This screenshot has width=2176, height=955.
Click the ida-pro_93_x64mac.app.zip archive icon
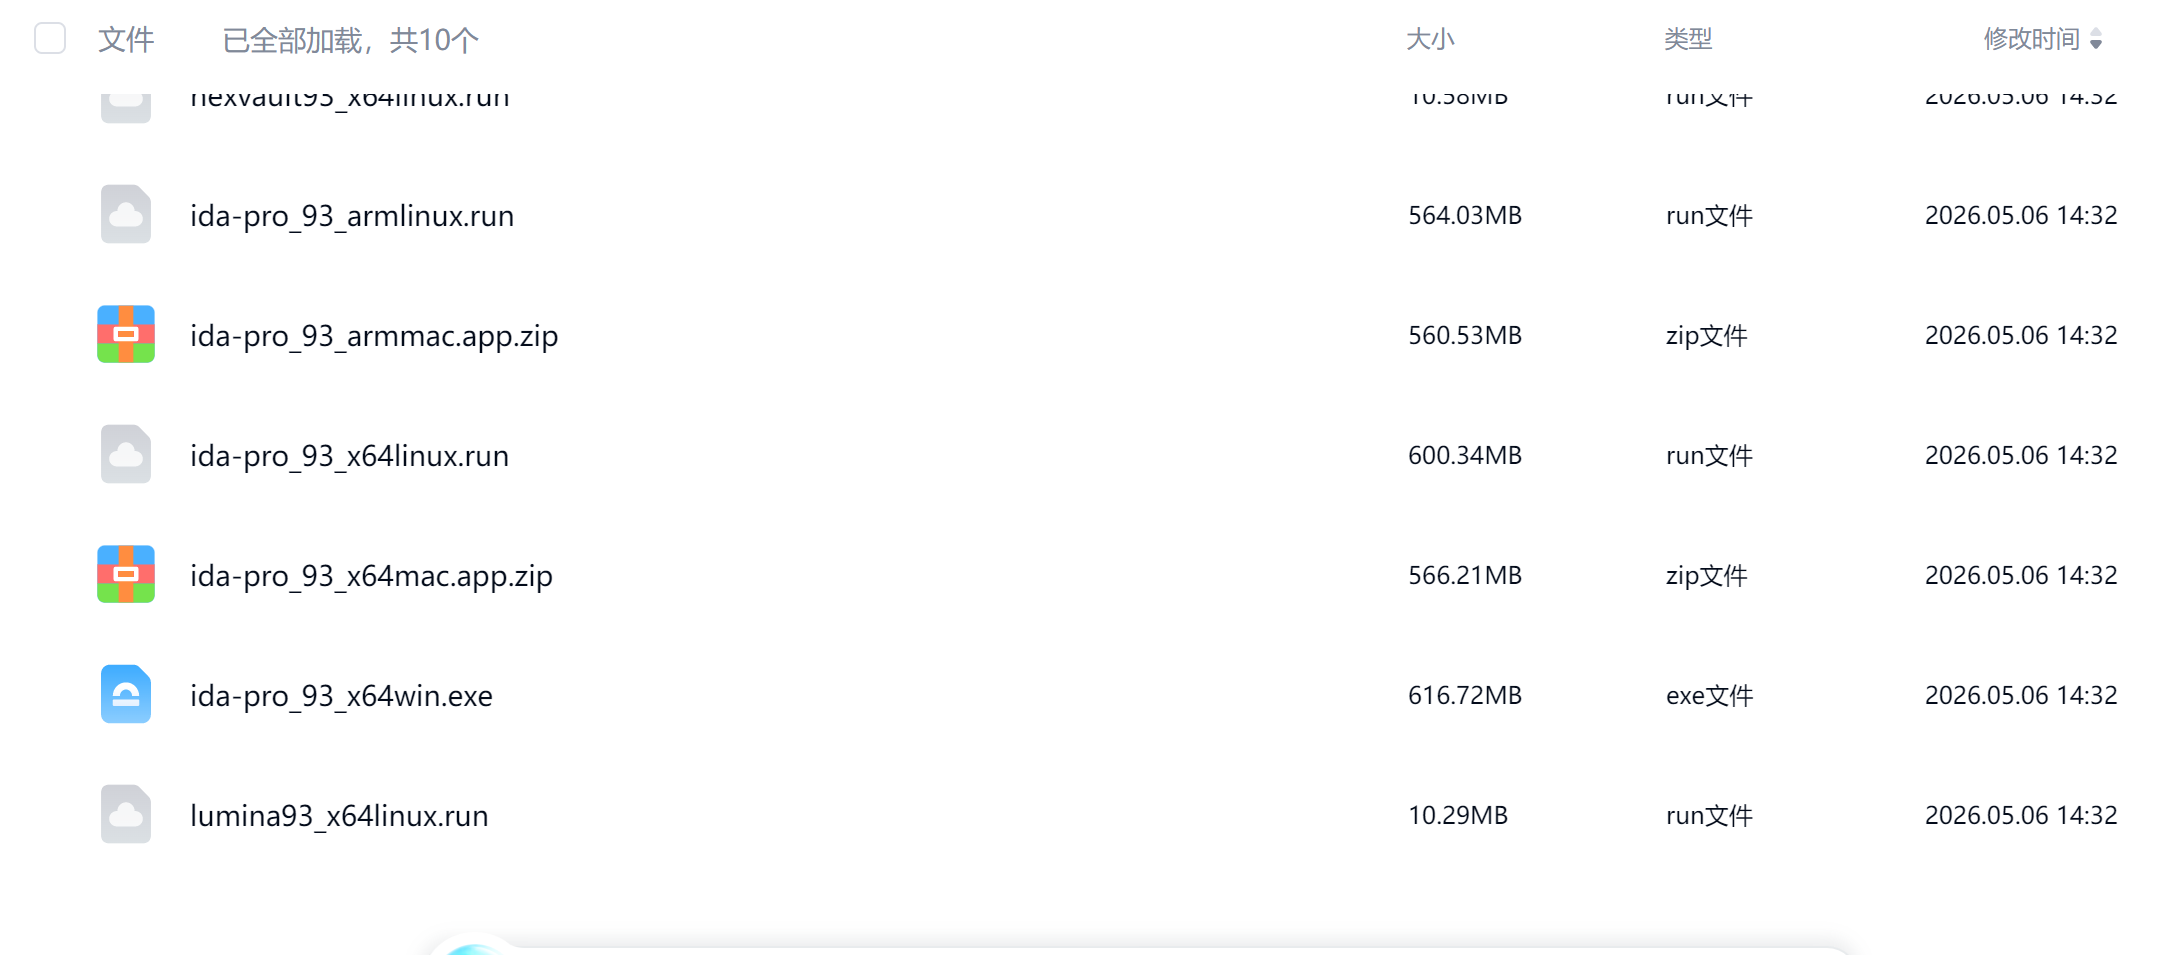[126, 574]
